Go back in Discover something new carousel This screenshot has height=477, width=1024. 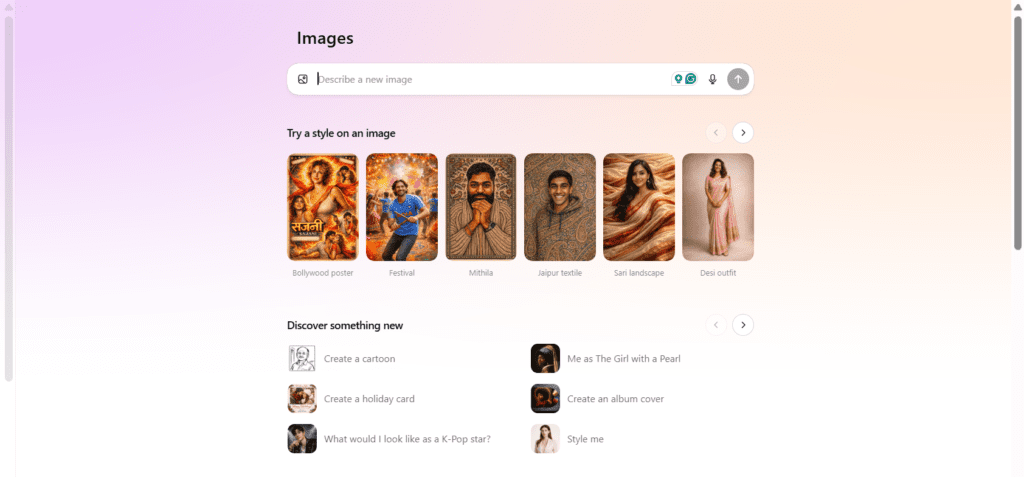coord(716,325)
